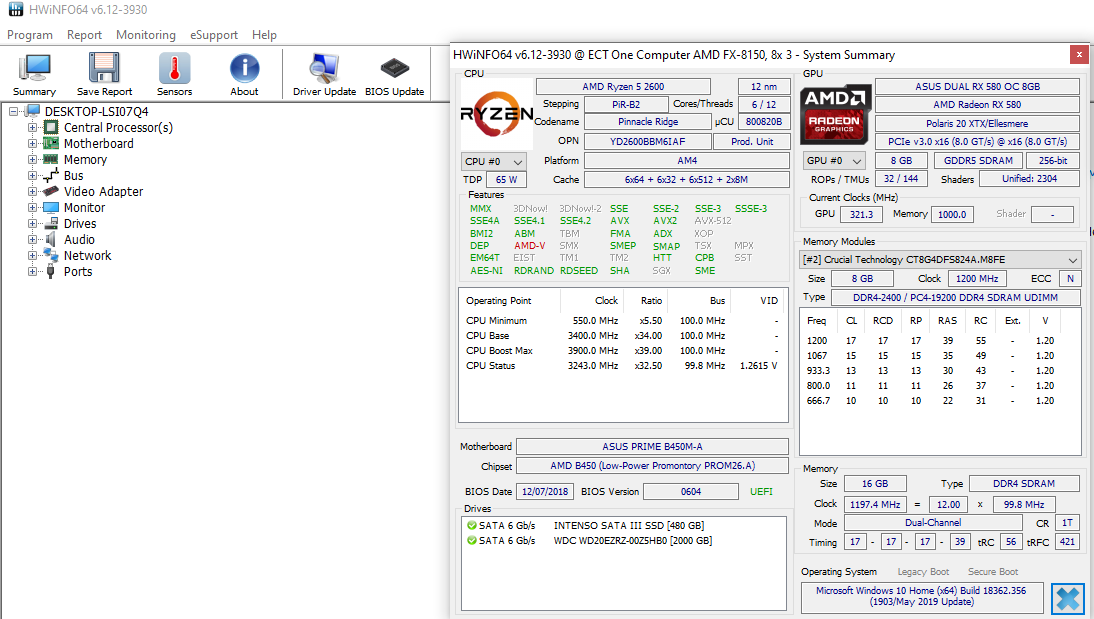Click the DESKTOP-LSI07Q4 computer icon
The height and width of the screenshot is (619, 1094).
(32, 111)
